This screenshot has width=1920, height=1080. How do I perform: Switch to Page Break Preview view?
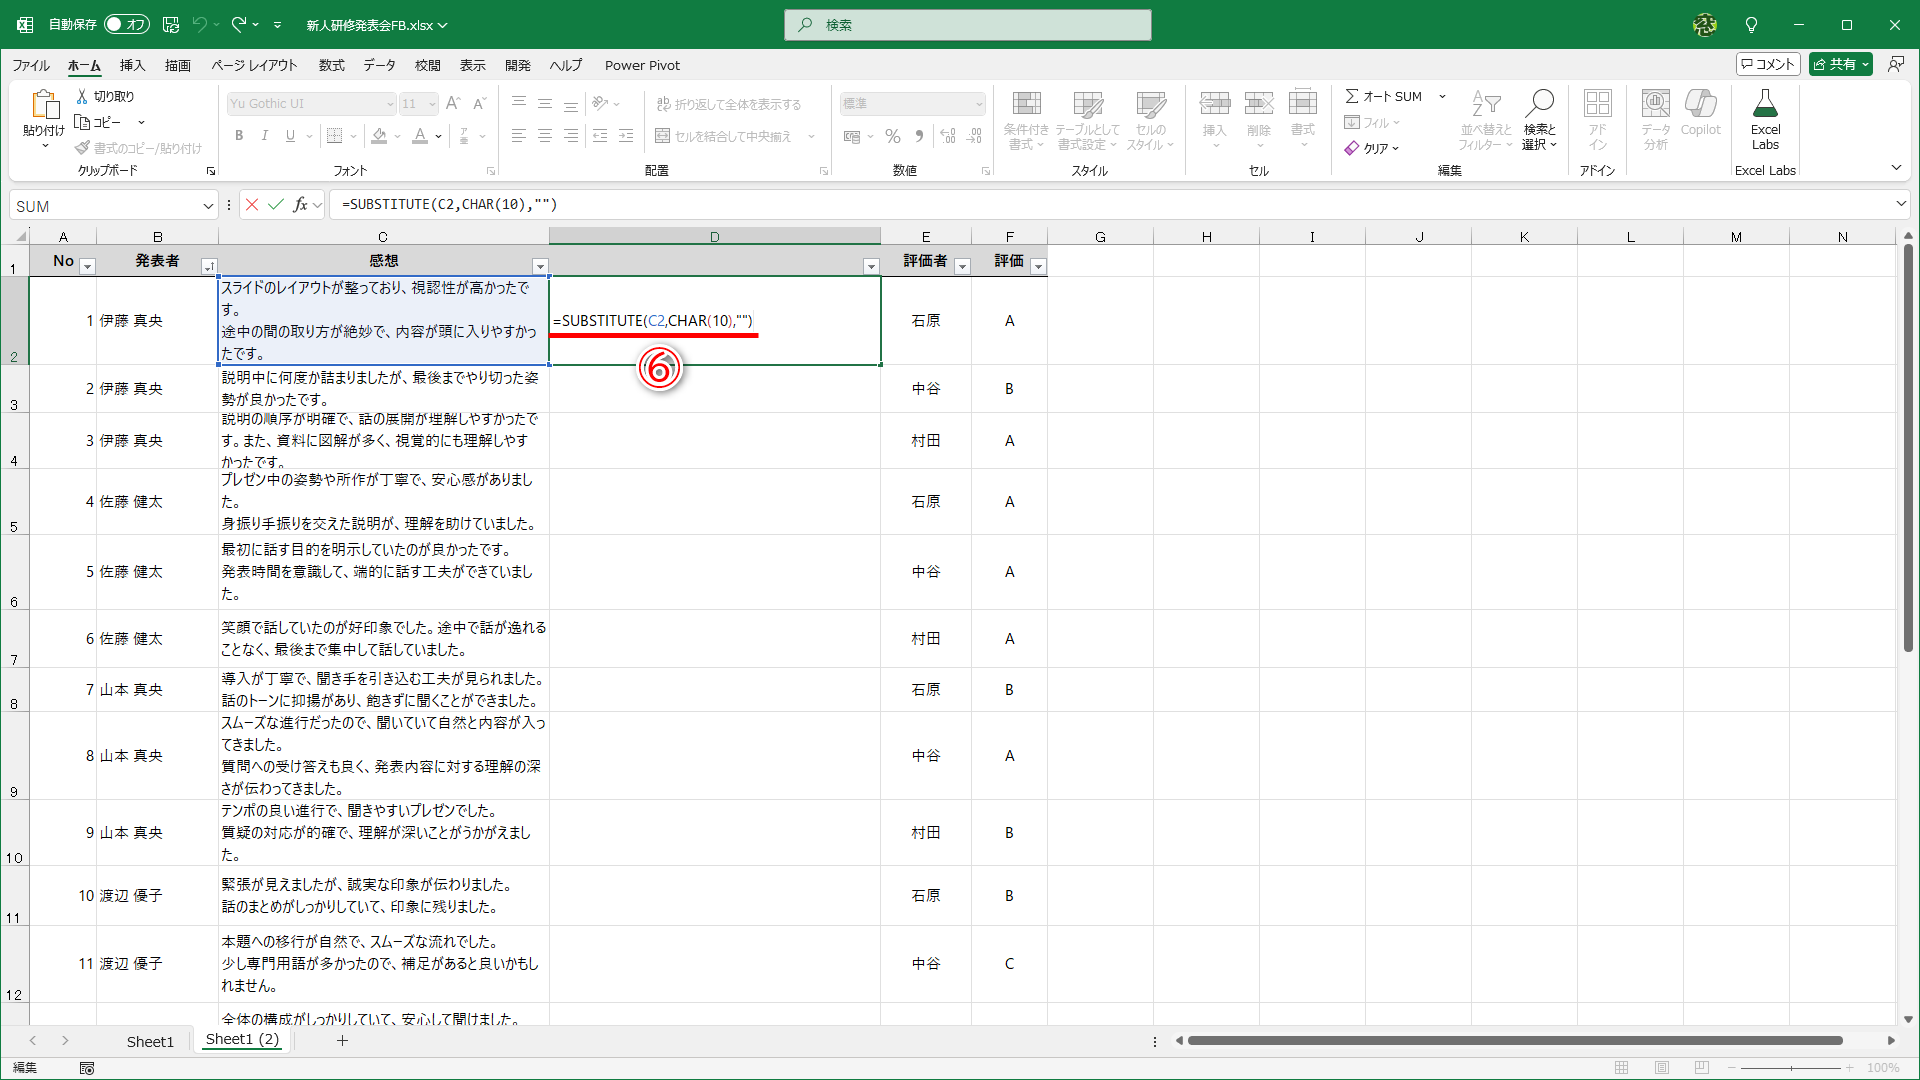[x=1702, y=1068]
